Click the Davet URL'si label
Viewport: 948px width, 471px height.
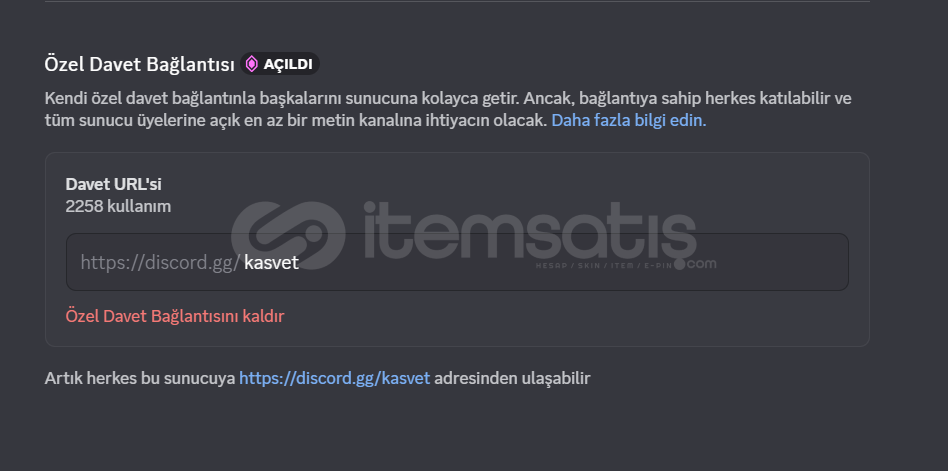pos(114,184)
